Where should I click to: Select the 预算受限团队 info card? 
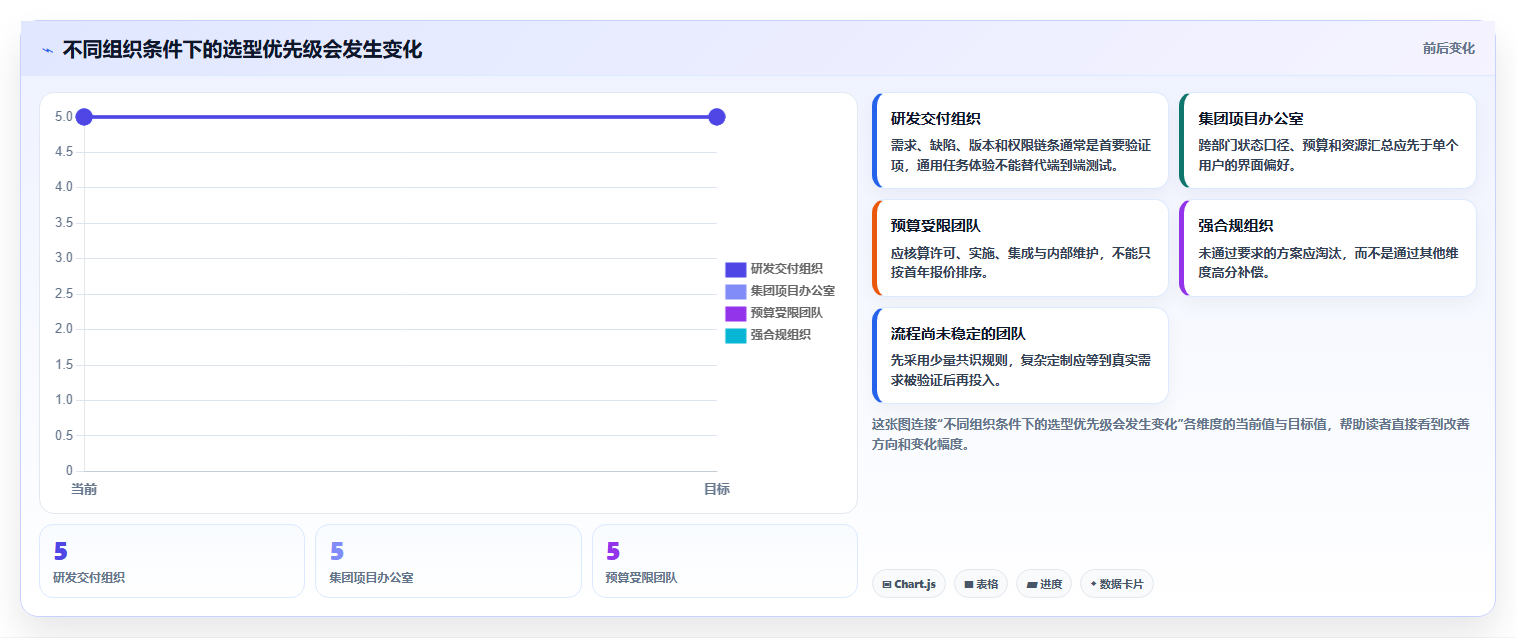coord(1020,248)
